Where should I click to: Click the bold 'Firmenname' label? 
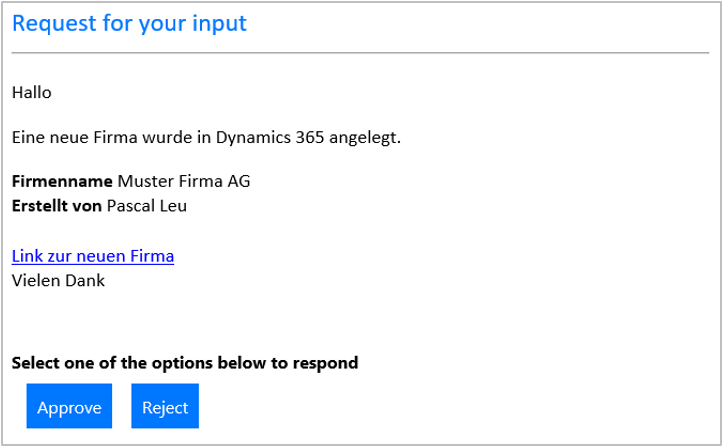(x=62, y=182)
